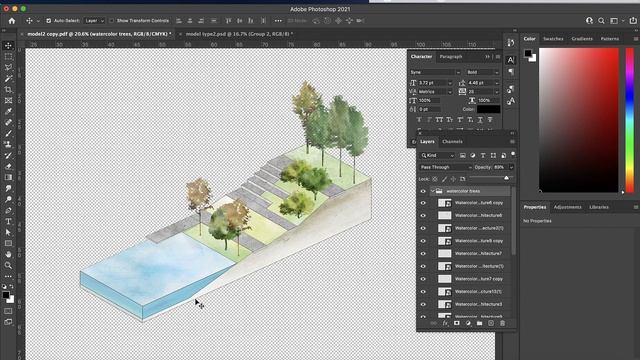Viewport: 640px width, 360px height.
Task: Open the Kind layer filter dropdown
Action: click(437, 156)
